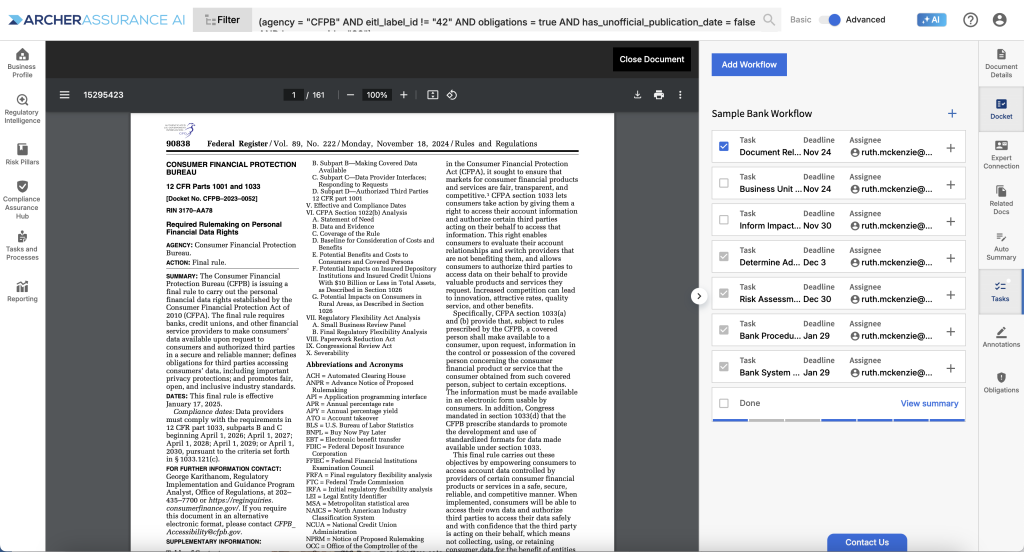Uncheck the Document Rel... task checkbox
The height and width of the screenshot is (552, 1024).
[724, 147]
